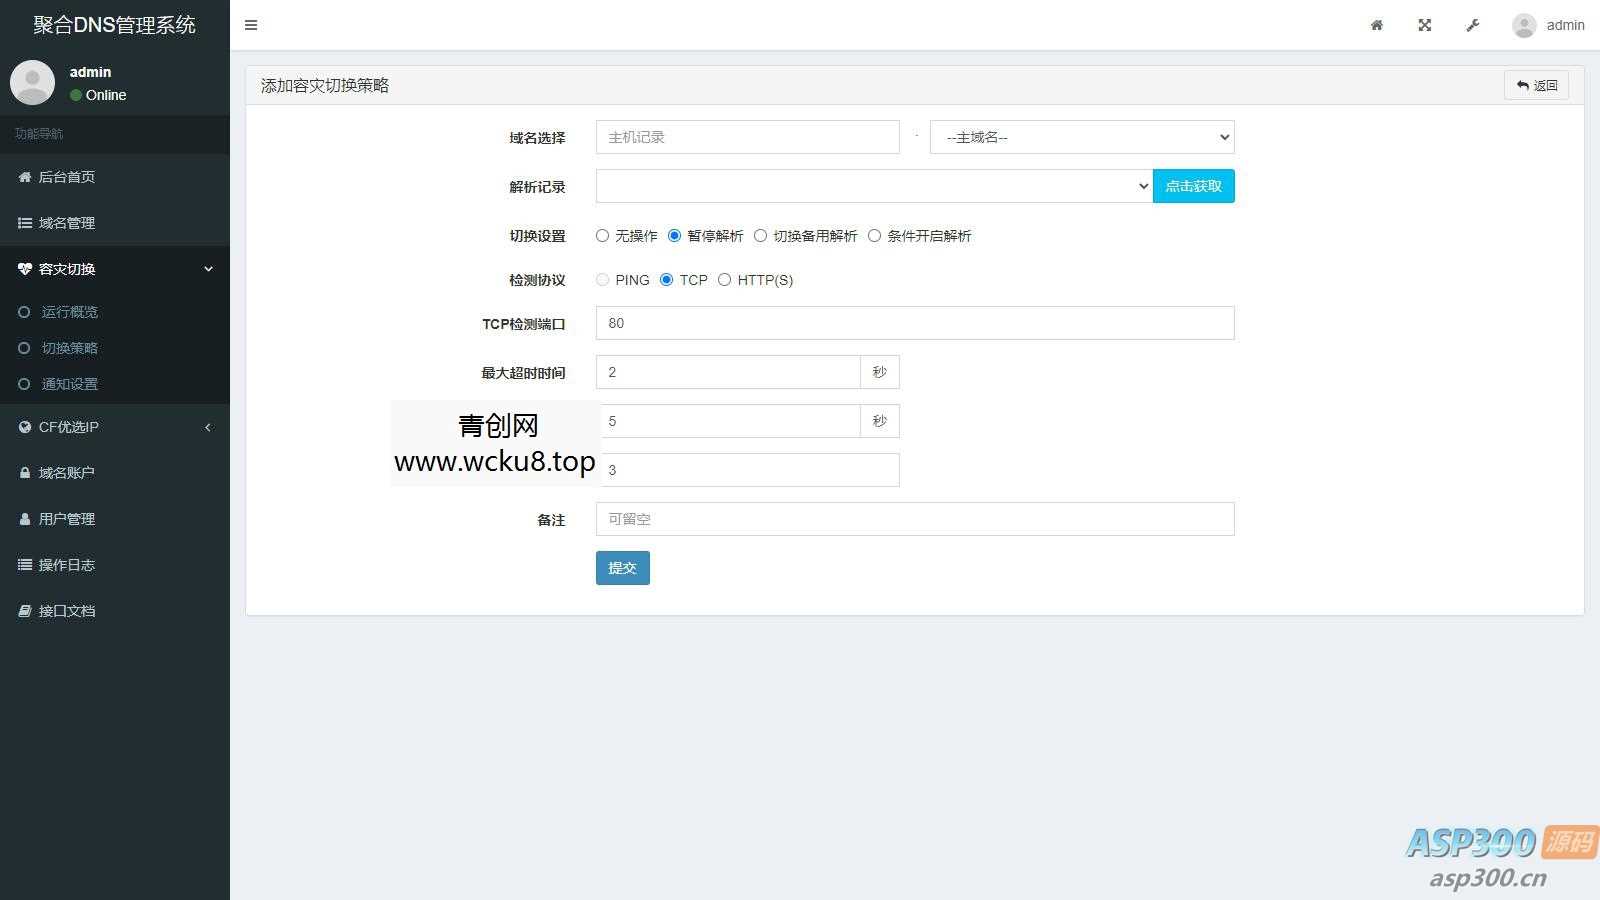Open 接口文档 via the book icon
The image size is (1600, 900).
[x=25, y=610]
